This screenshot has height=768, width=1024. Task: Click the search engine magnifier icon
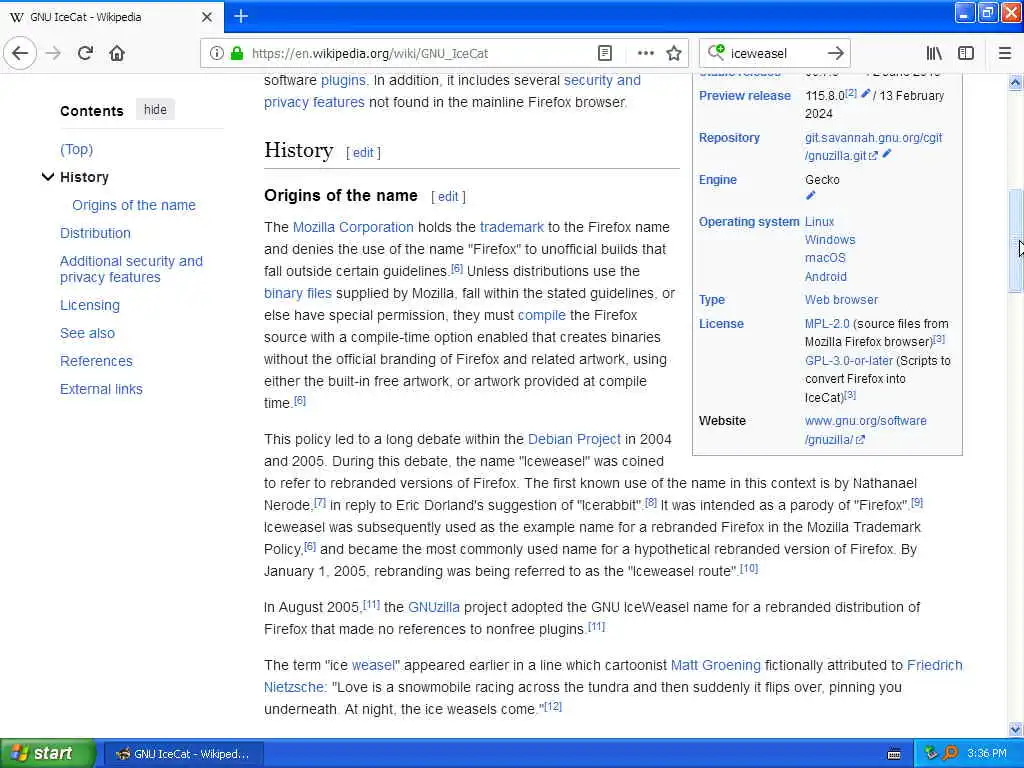click(x=716, y=52)
